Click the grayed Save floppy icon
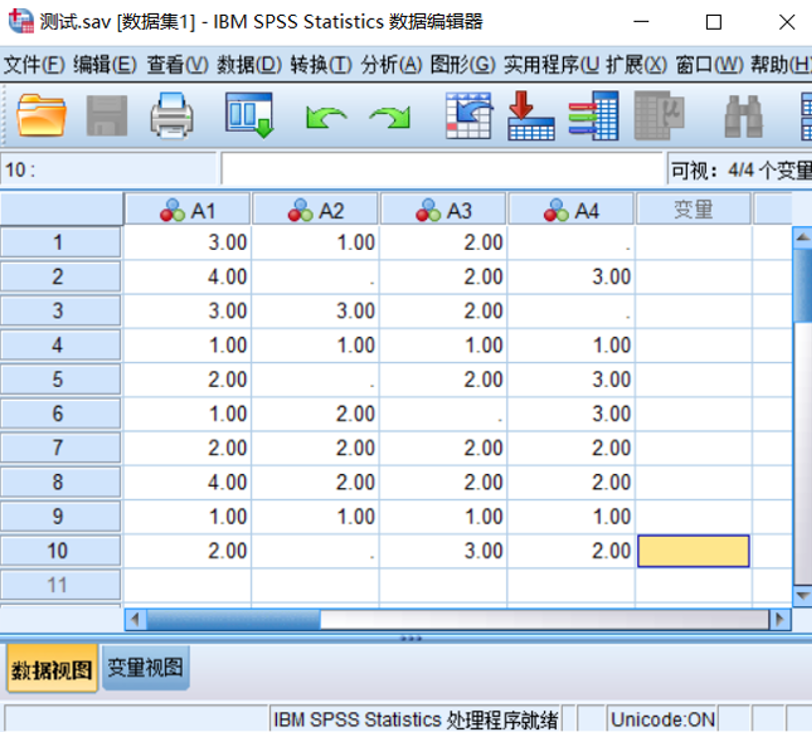The height and width of the screenshot is (732, 812). (x=107, y=115)
